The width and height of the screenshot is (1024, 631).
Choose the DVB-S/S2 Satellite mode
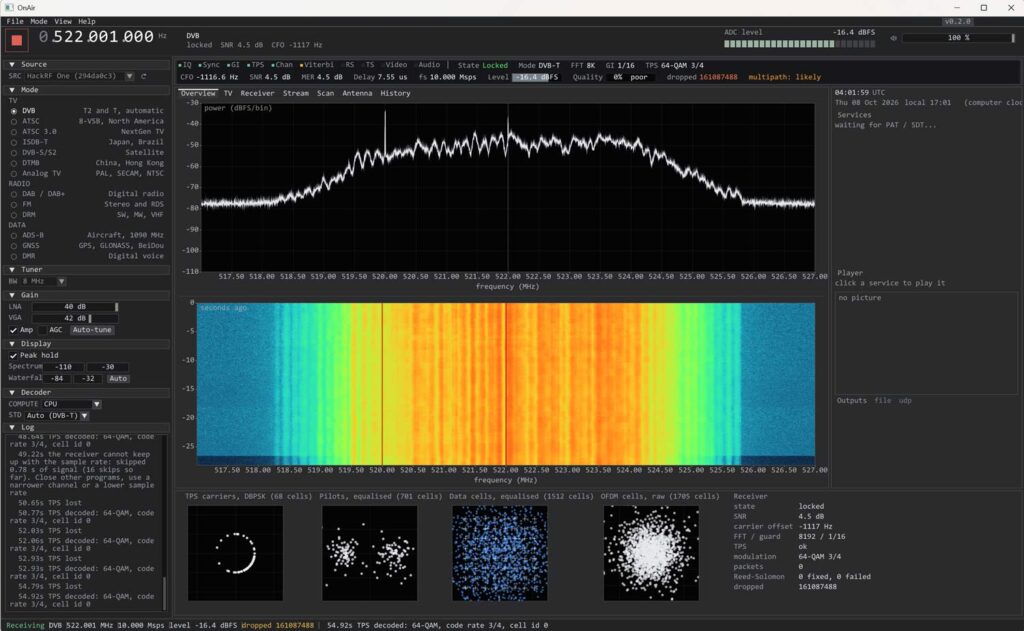point(14,153)
